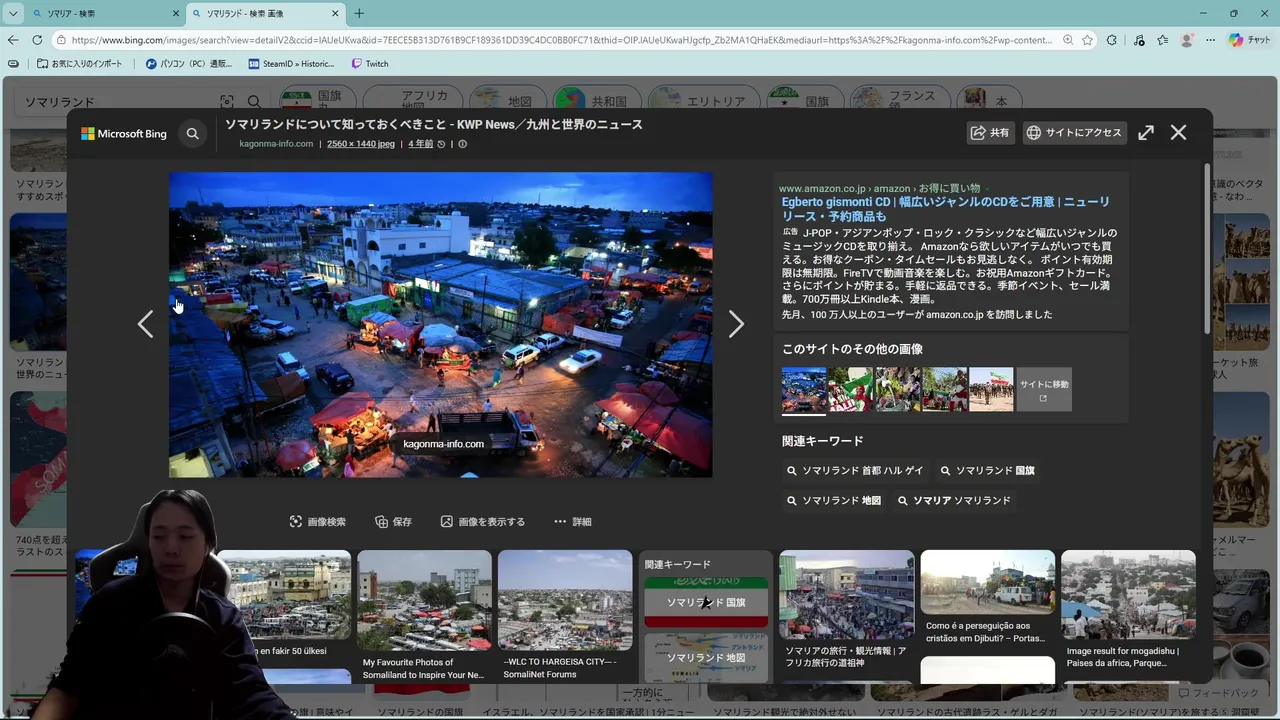
Task: Click the 保存 save button
Action: coord(393,521)
